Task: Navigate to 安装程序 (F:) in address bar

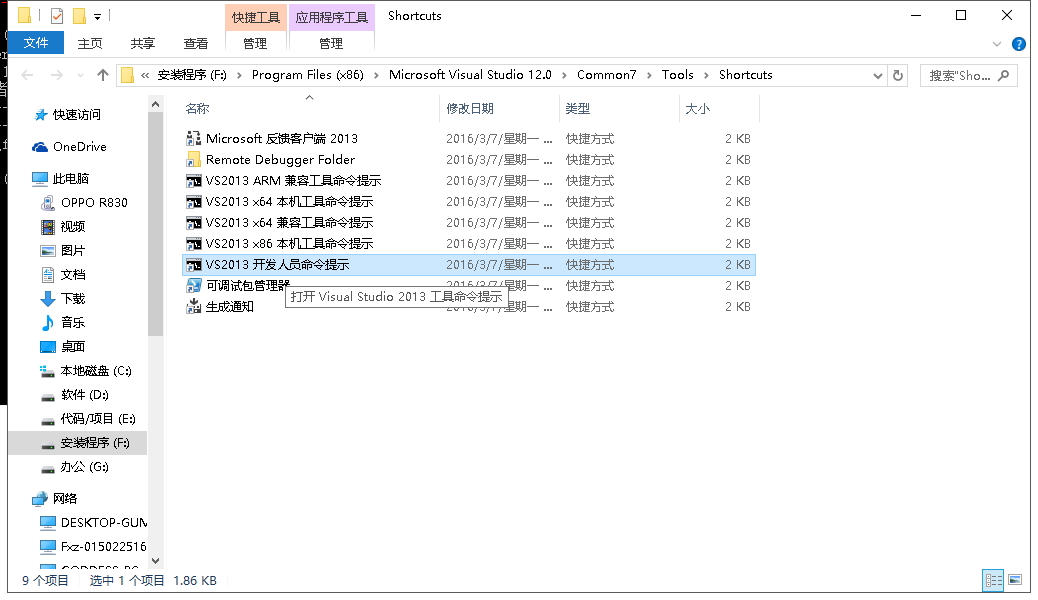Action: 192,75
